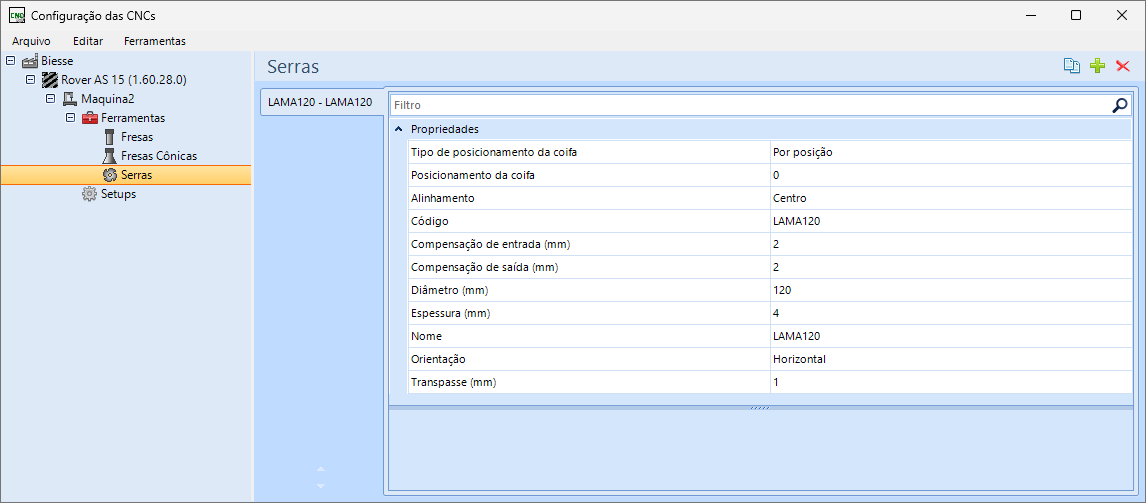
Task: Collapse the Ferramentas tree node
Action: click(x=71, y=117)
